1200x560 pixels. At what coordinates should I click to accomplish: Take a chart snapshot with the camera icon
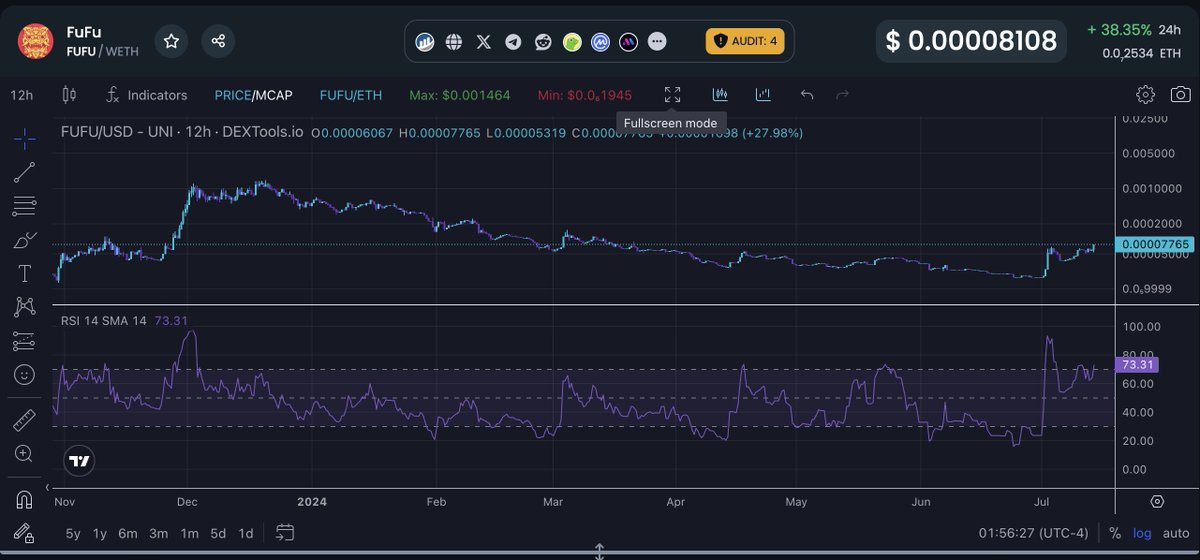click(1181, 94)
